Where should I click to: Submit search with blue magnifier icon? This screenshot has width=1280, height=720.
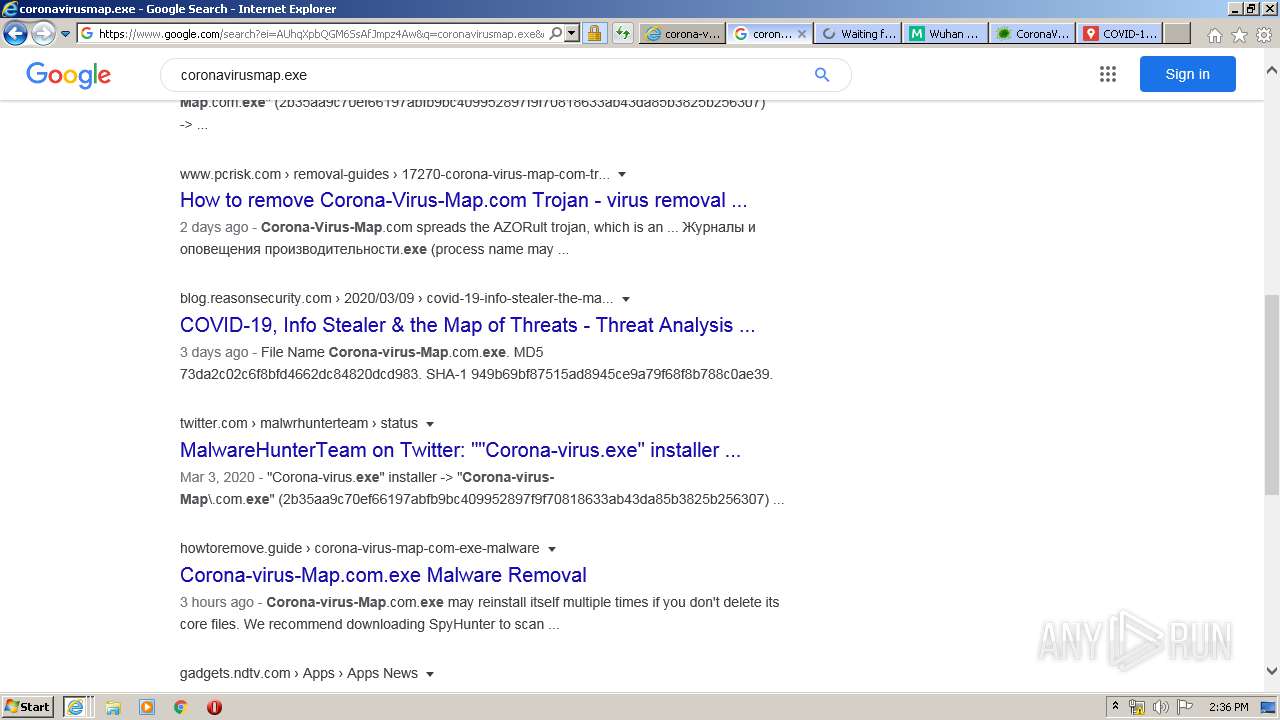point(822,75)
